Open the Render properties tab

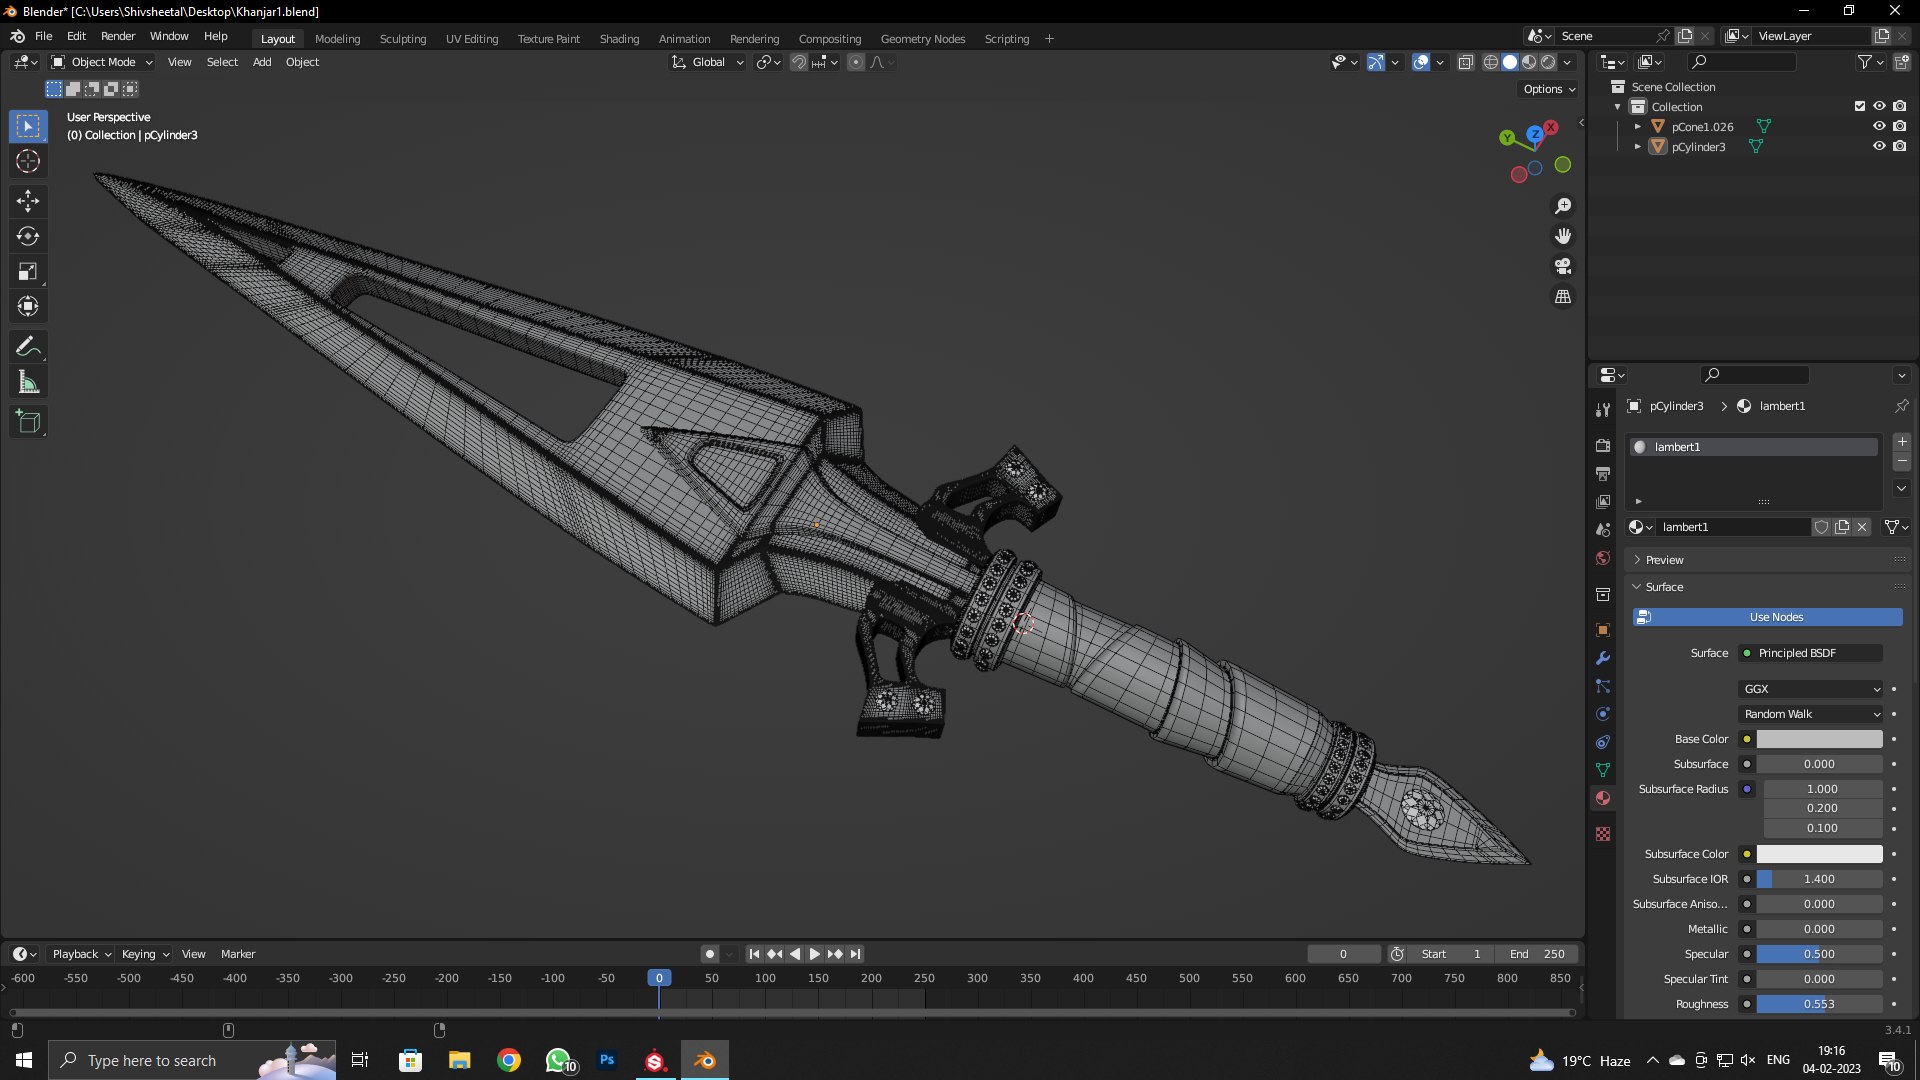click(1603, 445)
